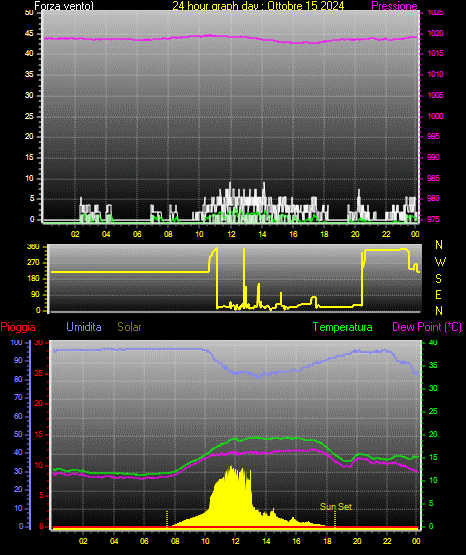Click the Pressione legend label
Screen dimensions: 466x555
tap(394, 6)
